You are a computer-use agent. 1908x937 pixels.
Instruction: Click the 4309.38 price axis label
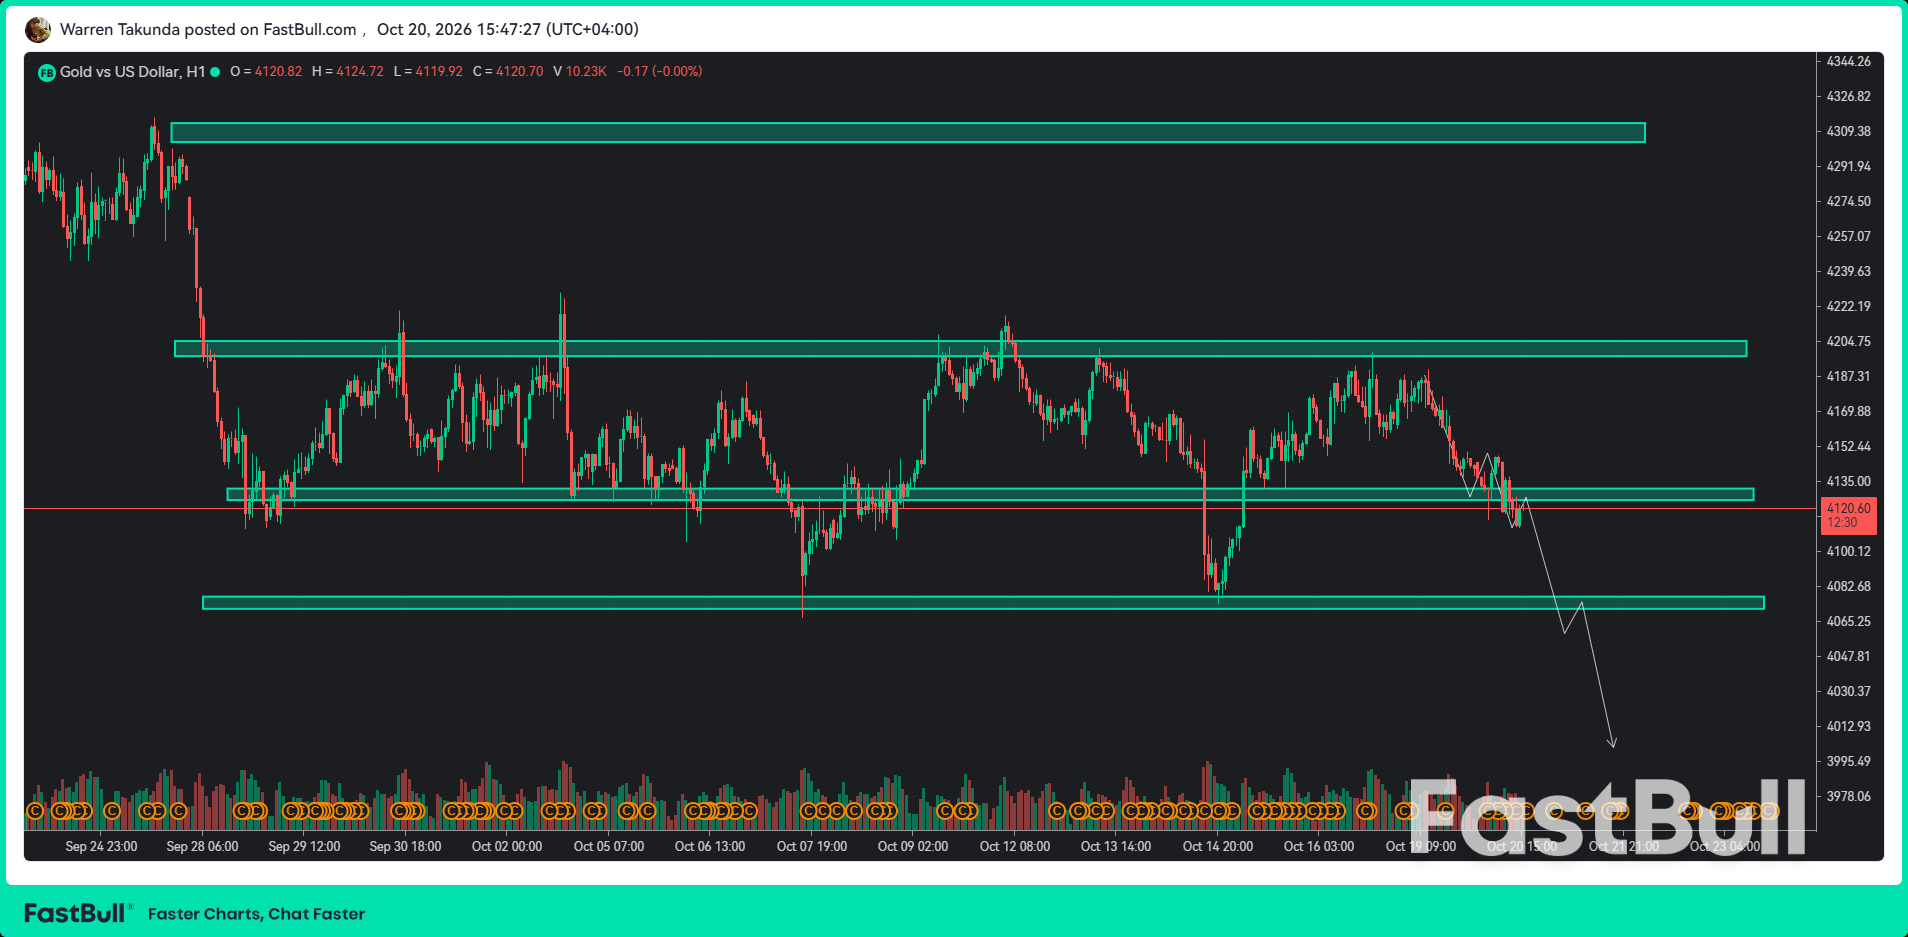pyautogui.click(x=1848, y=132)
